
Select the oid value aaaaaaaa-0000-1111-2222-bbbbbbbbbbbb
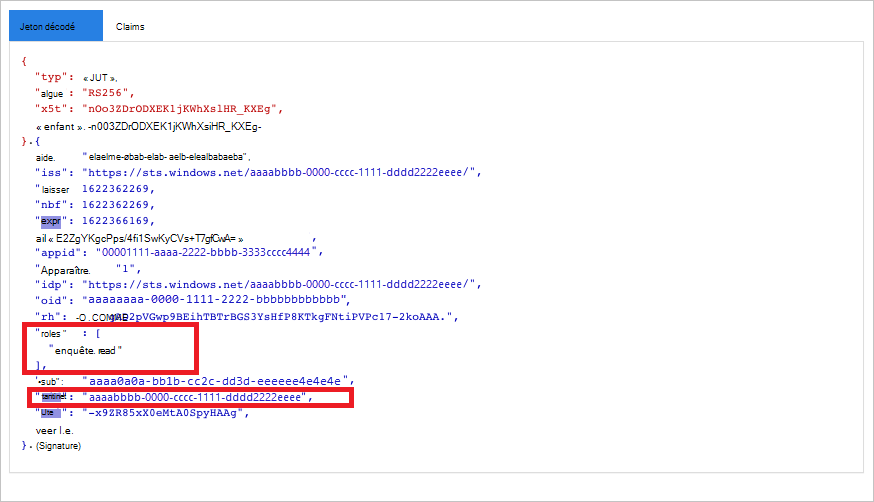click(213, 300)
